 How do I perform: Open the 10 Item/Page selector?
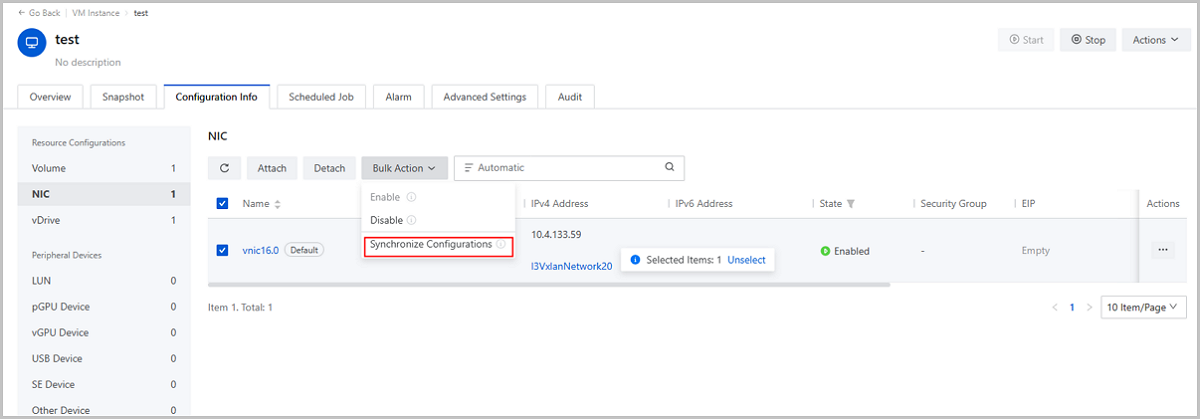[1141, 307]
